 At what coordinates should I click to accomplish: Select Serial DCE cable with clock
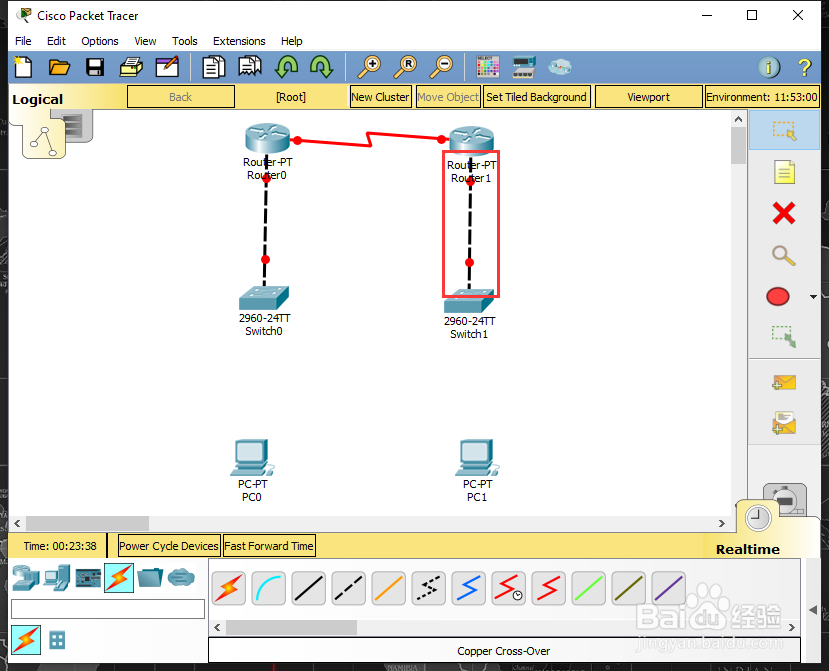click(509, 588)
